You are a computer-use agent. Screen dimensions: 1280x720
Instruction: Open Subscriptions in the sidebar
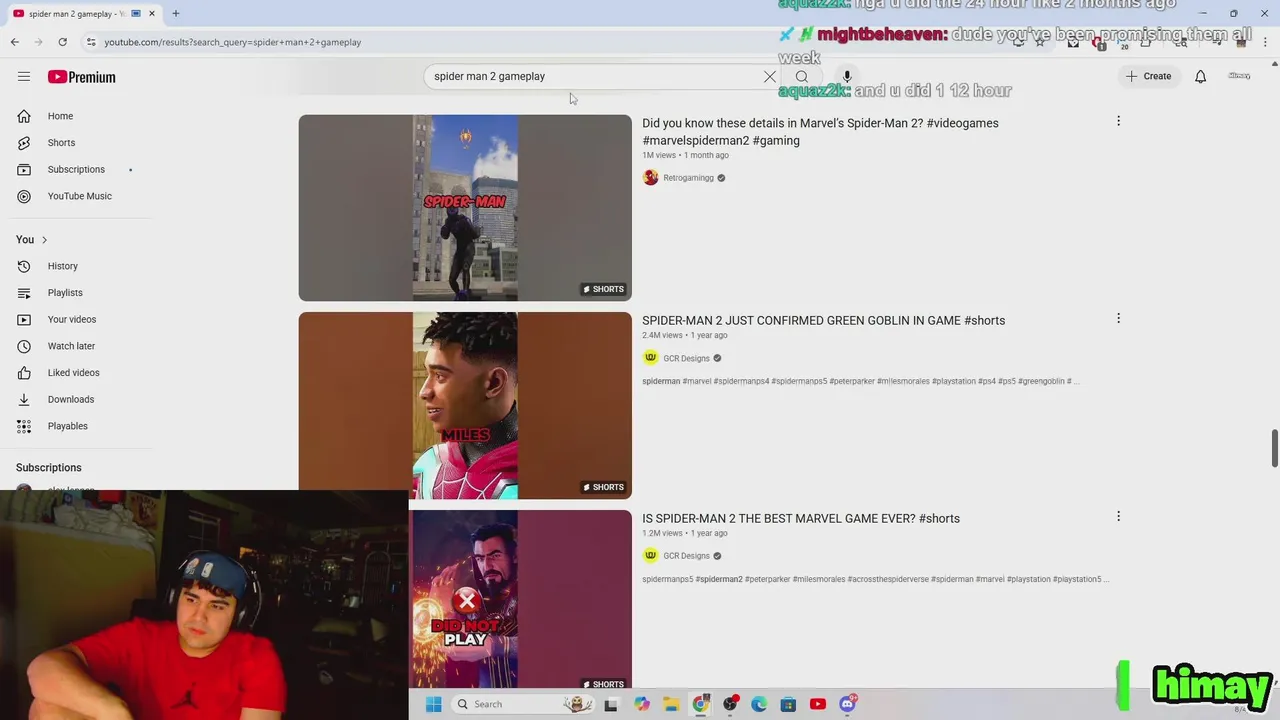[76, 169]
